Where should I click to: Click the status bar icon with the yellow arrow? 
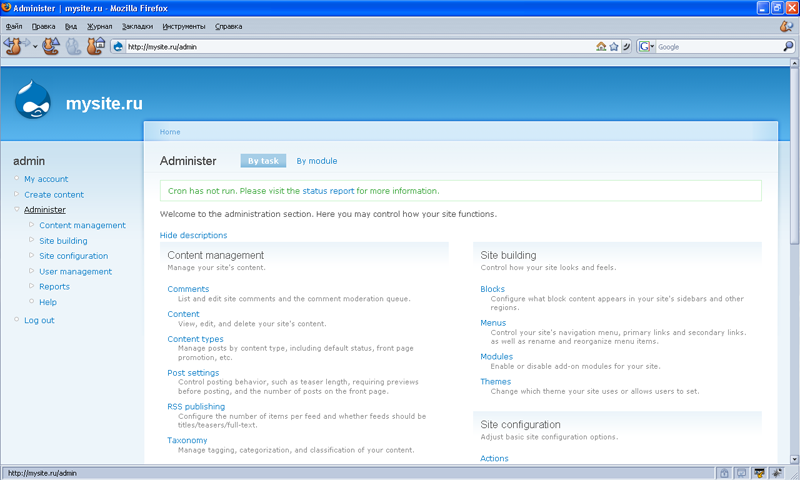click(759, 473)
